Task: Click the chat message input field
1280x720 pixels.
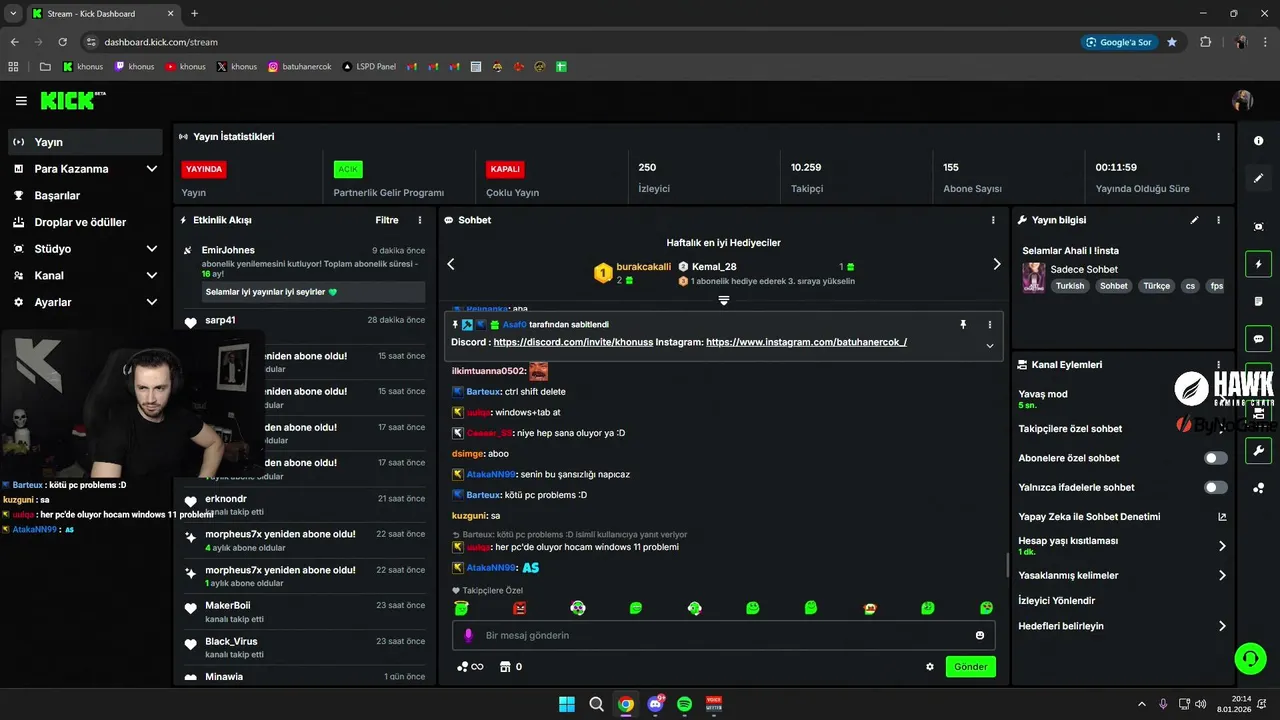Action: [x=724, y=635]
